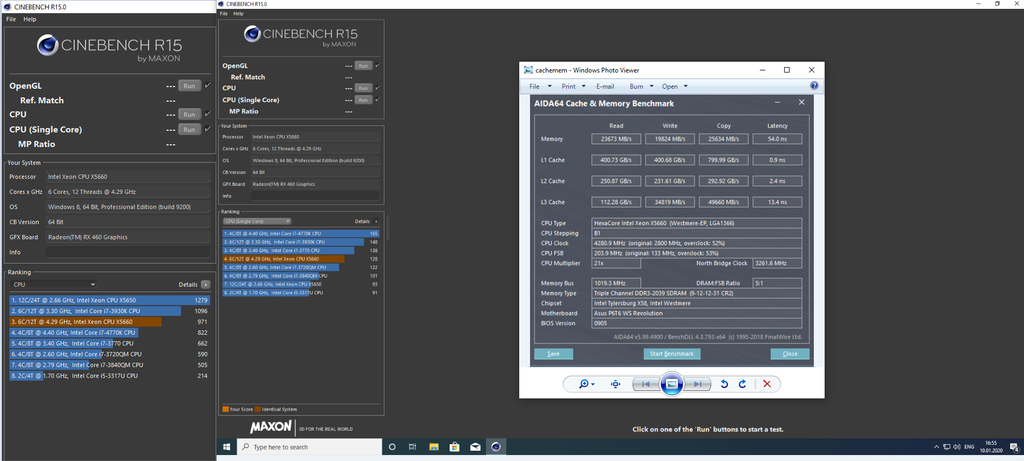Click the actual size fit icon

tap(615, 384)
